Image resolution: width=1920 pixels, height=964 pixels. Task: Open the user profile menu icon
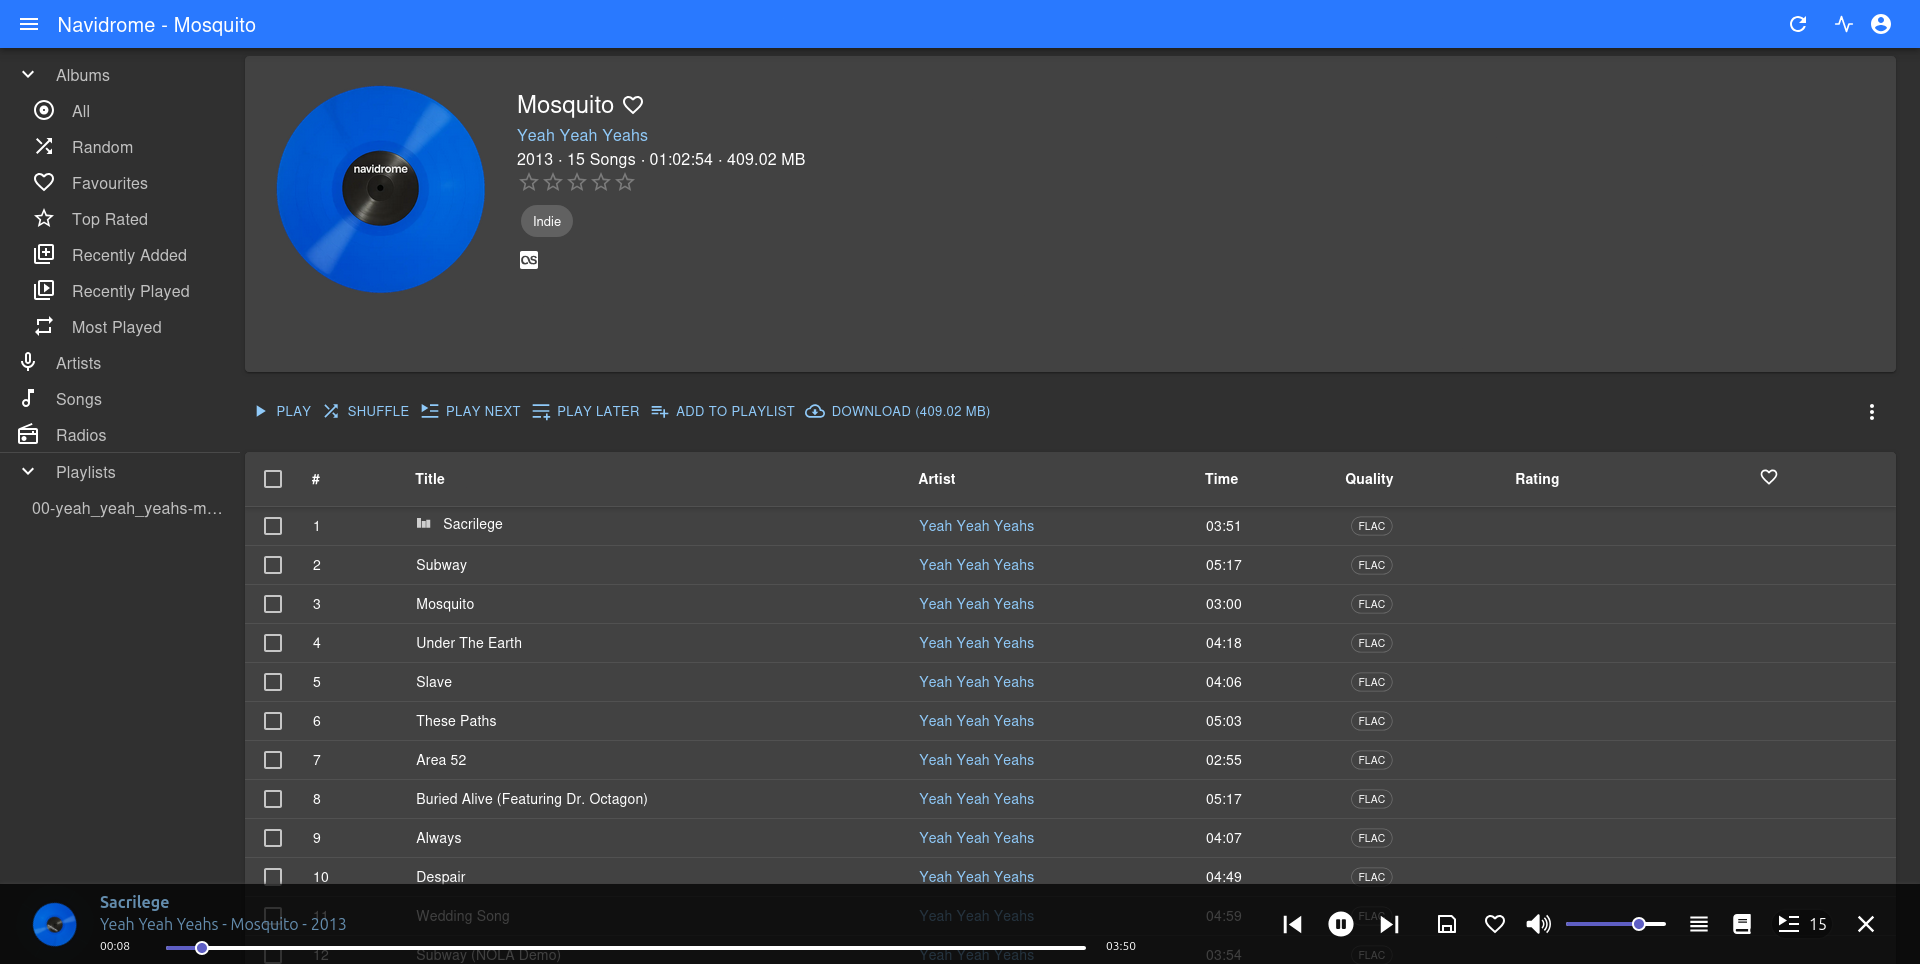[x=1881, y=24]
